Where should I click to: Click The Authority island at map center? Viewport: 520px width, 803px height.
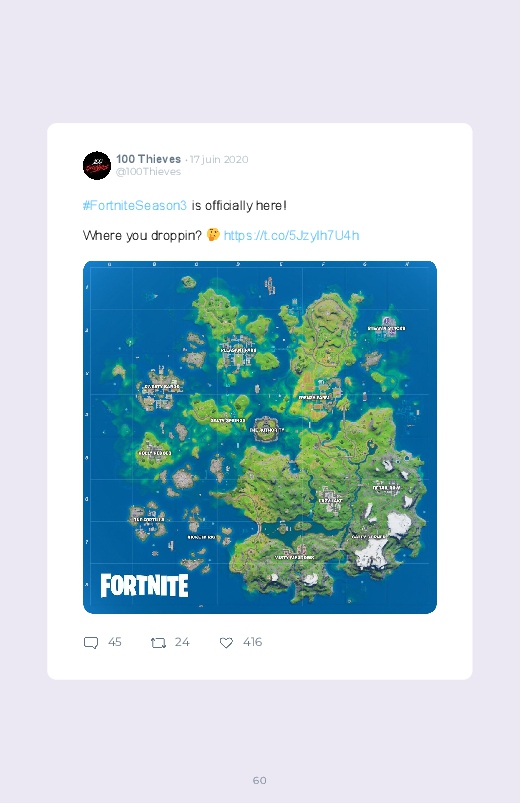[266, 429]
